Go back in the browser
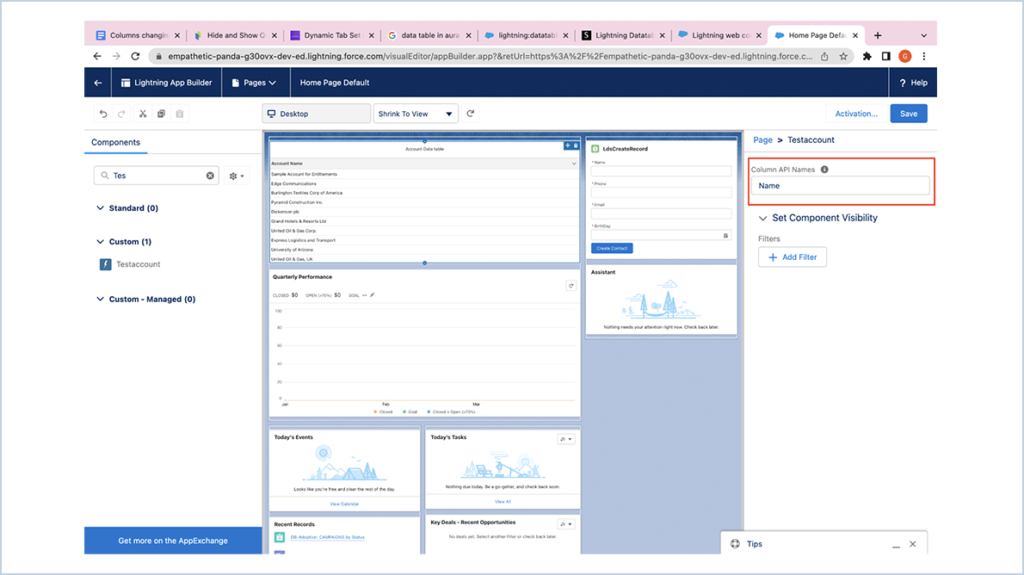The image size is (1024, 575). (x=97, y=56)
